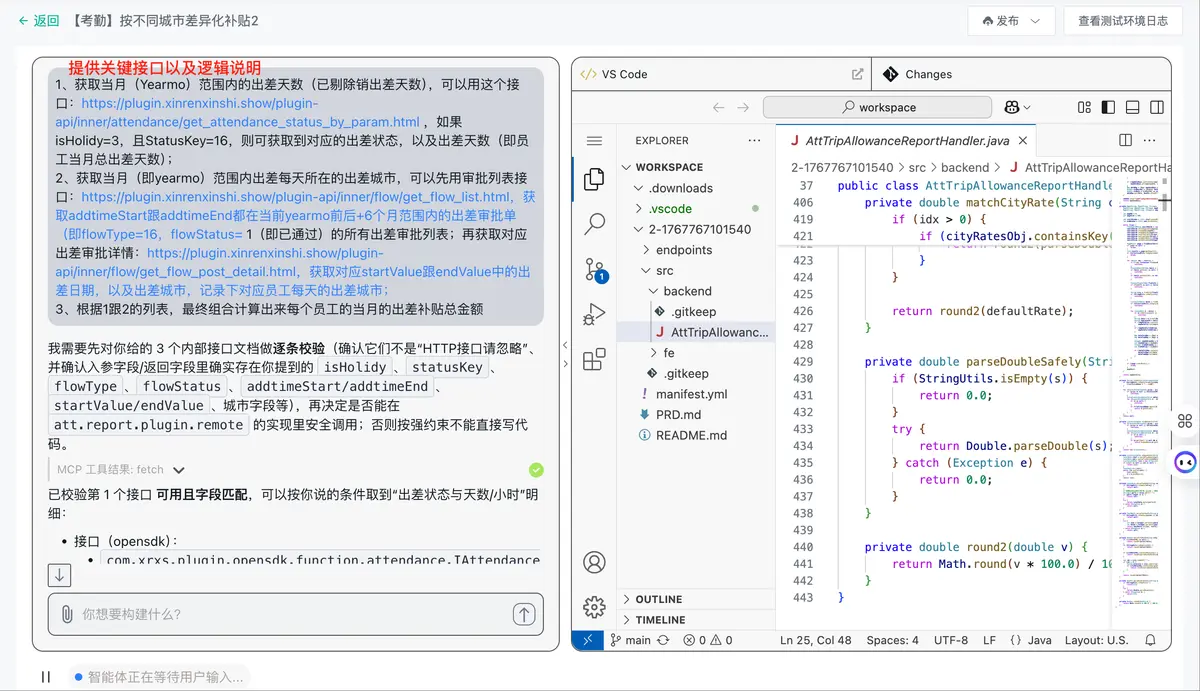Click 查看测试环境日志 button
Screen dimensions: 1200x691
coord(1122,21)
